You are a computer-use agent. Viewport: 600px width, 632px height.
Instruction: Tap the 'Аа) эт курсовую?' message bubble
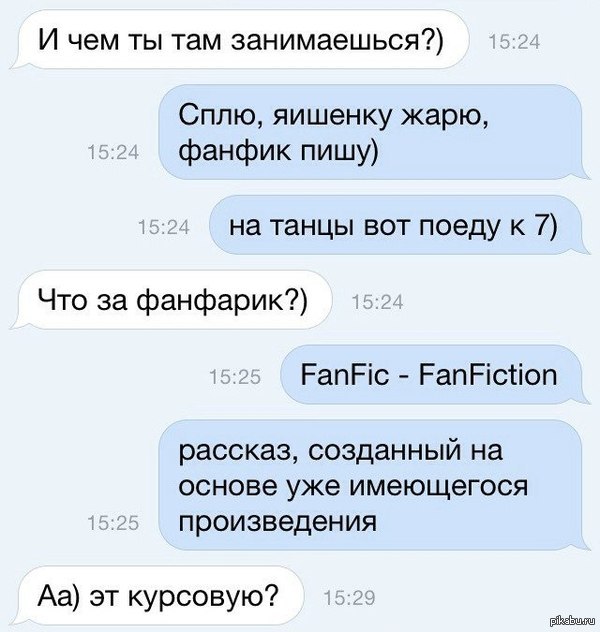[157, 595]
